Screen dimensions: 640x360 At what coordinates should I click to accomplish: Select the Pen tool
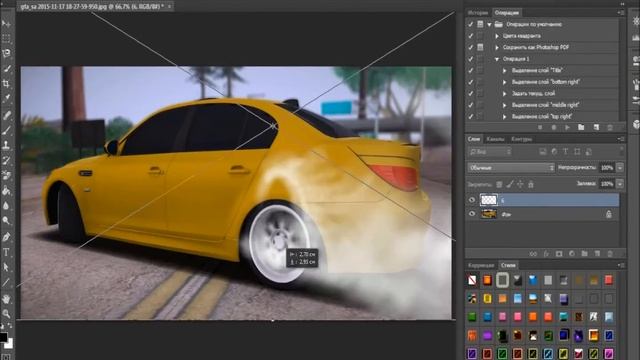click(x=6, y=237)
